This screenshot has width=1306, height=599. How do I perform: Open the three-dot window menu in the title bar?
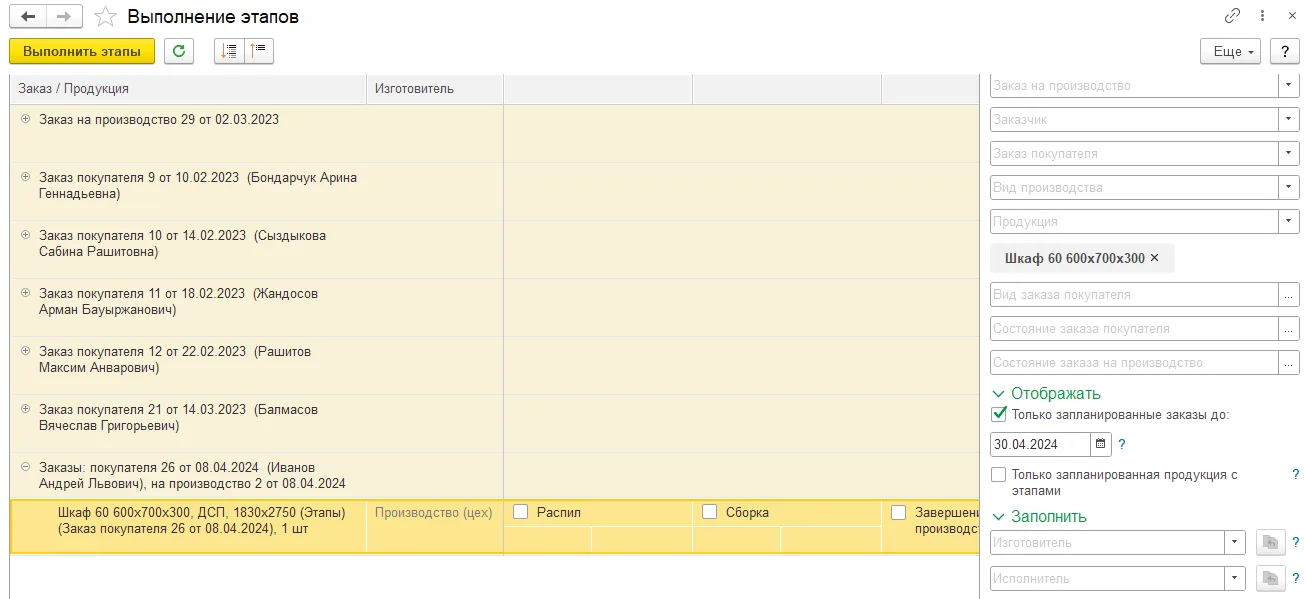point(1264,16)
